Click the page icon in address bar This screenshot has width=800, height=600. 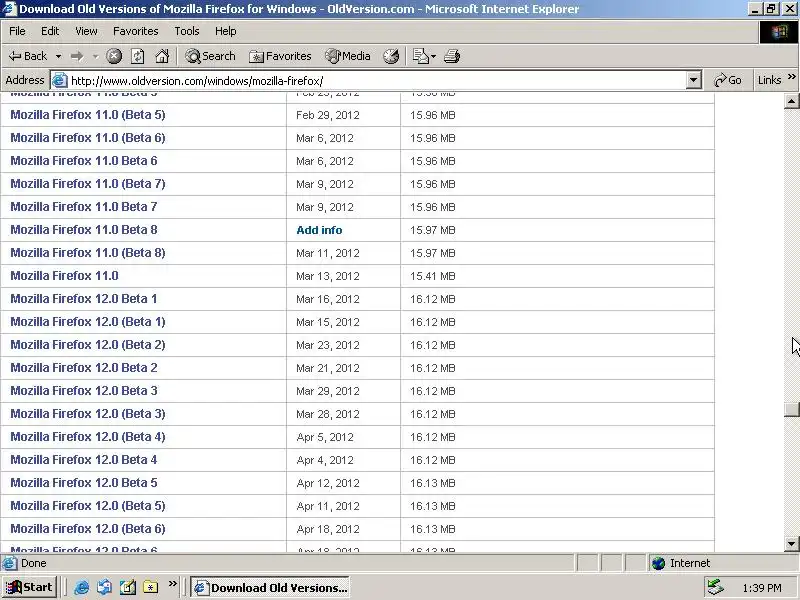[x=60, y=80]
